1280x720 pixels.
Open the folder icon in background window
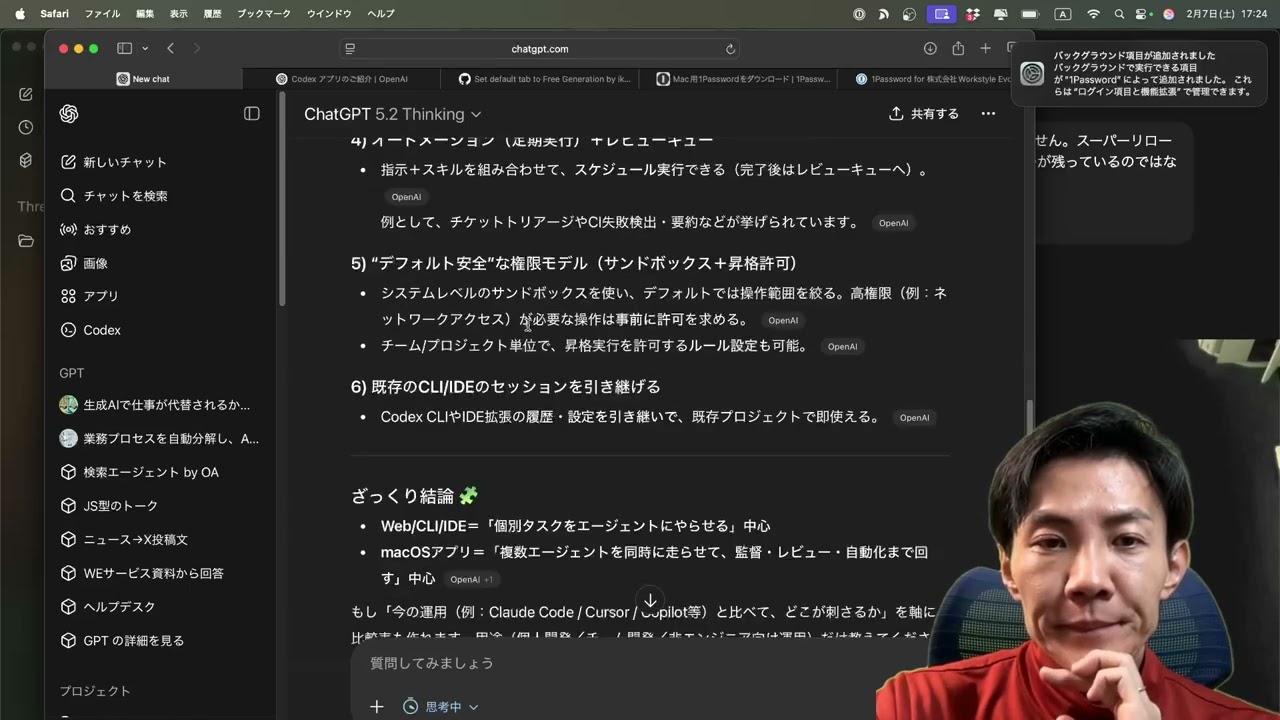point(26,241)
